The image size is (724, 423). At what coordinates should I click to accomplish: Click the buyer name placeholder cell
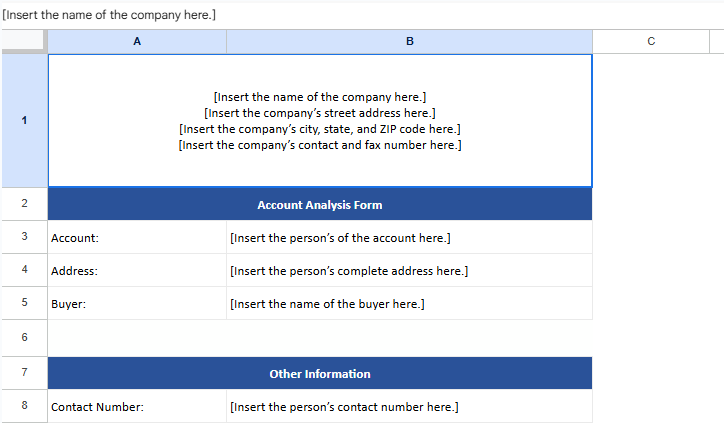click(409, 304)
